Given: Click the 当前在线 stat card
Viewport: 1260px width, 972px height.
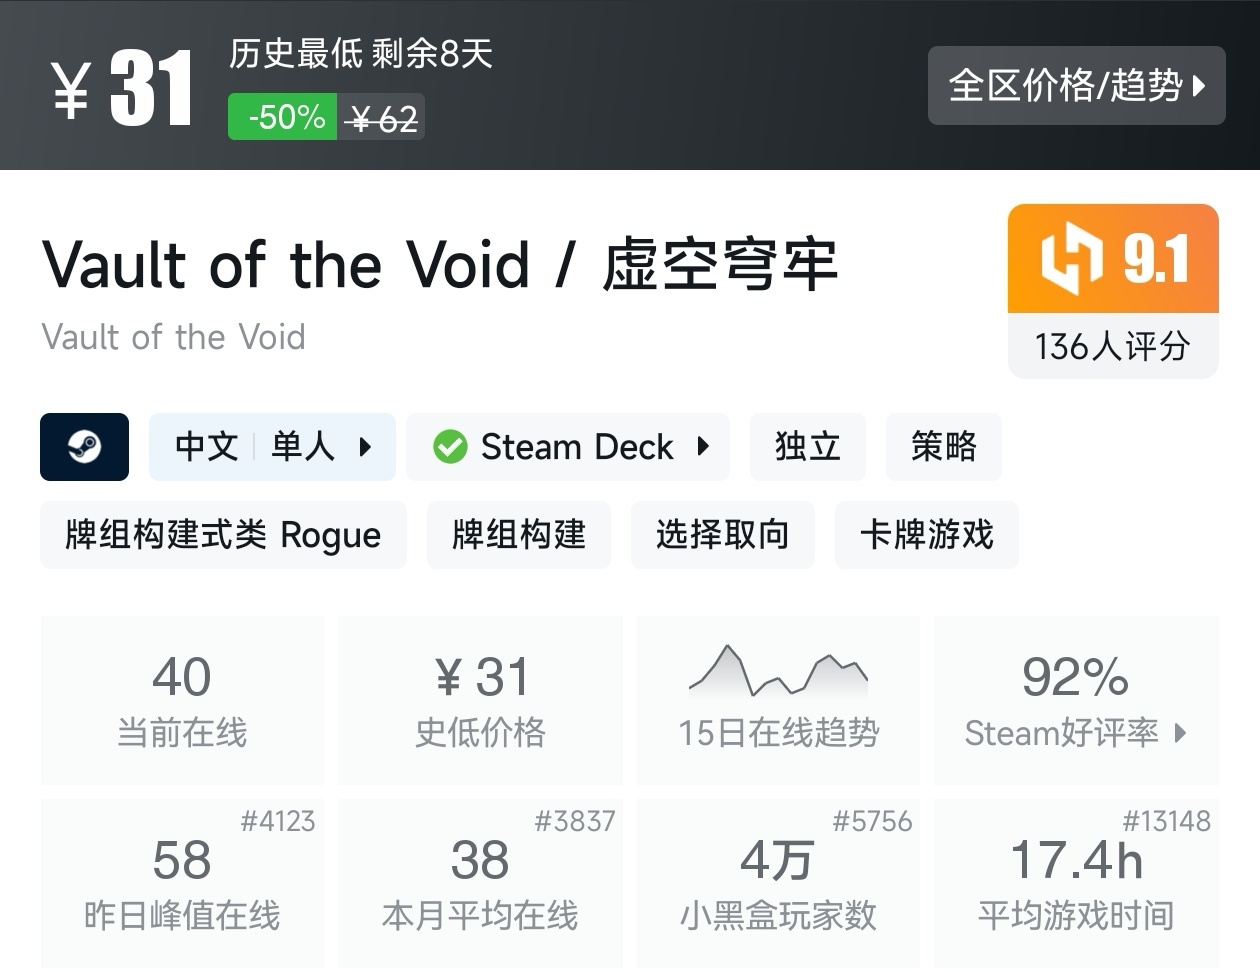Looking at the screenshot, I should coord(182,700).
